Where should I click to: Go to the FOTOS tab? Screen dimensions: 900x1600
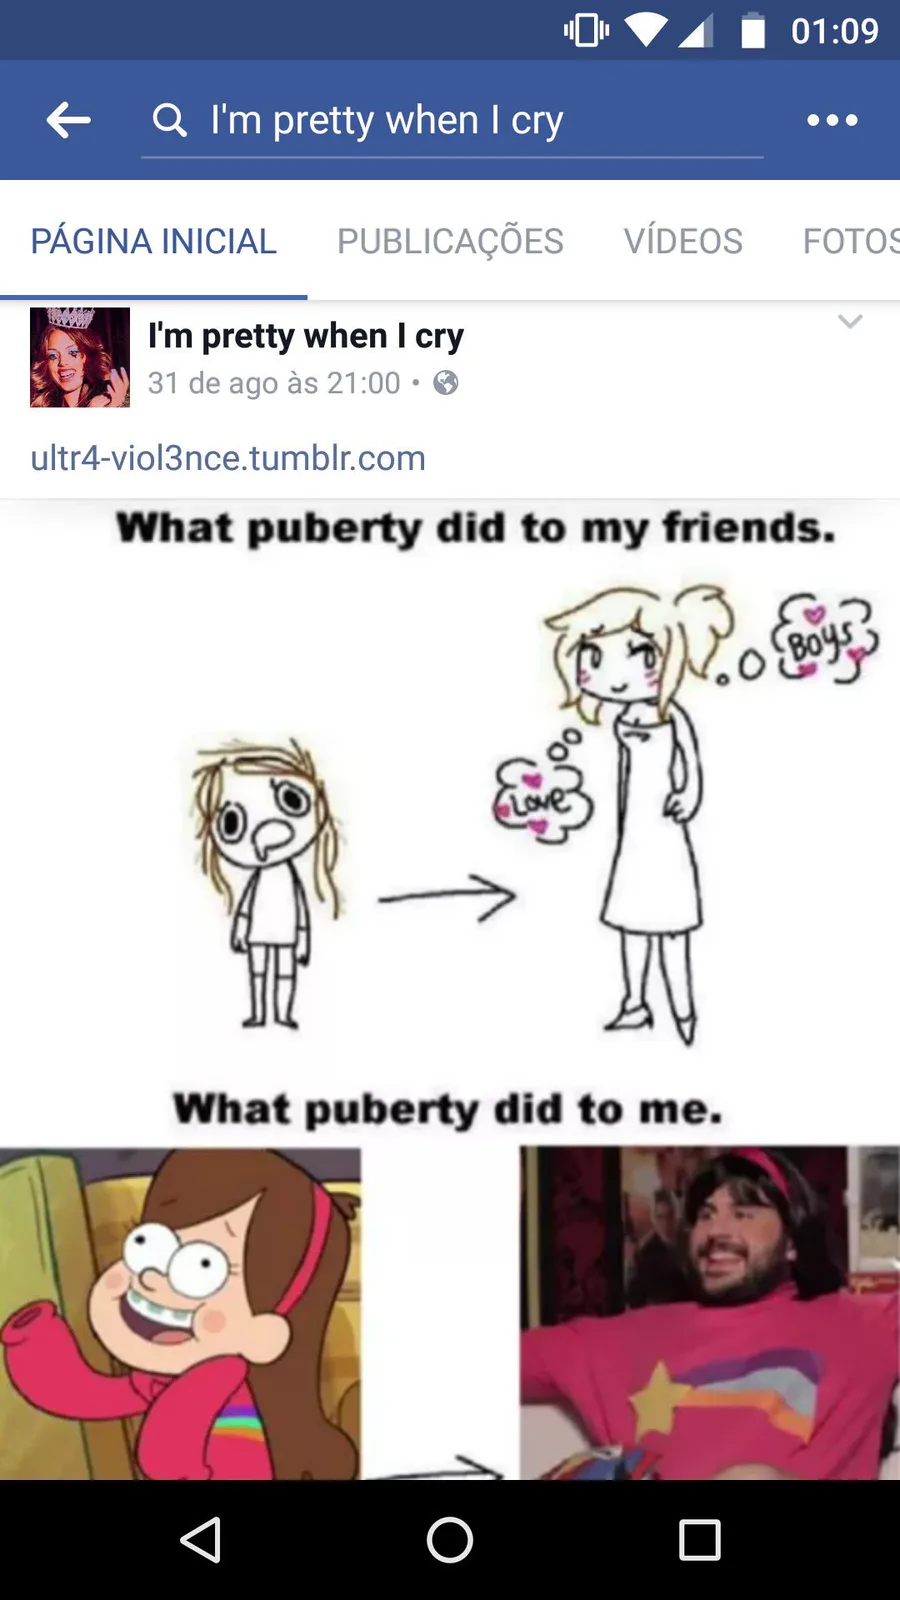[851, 241]
